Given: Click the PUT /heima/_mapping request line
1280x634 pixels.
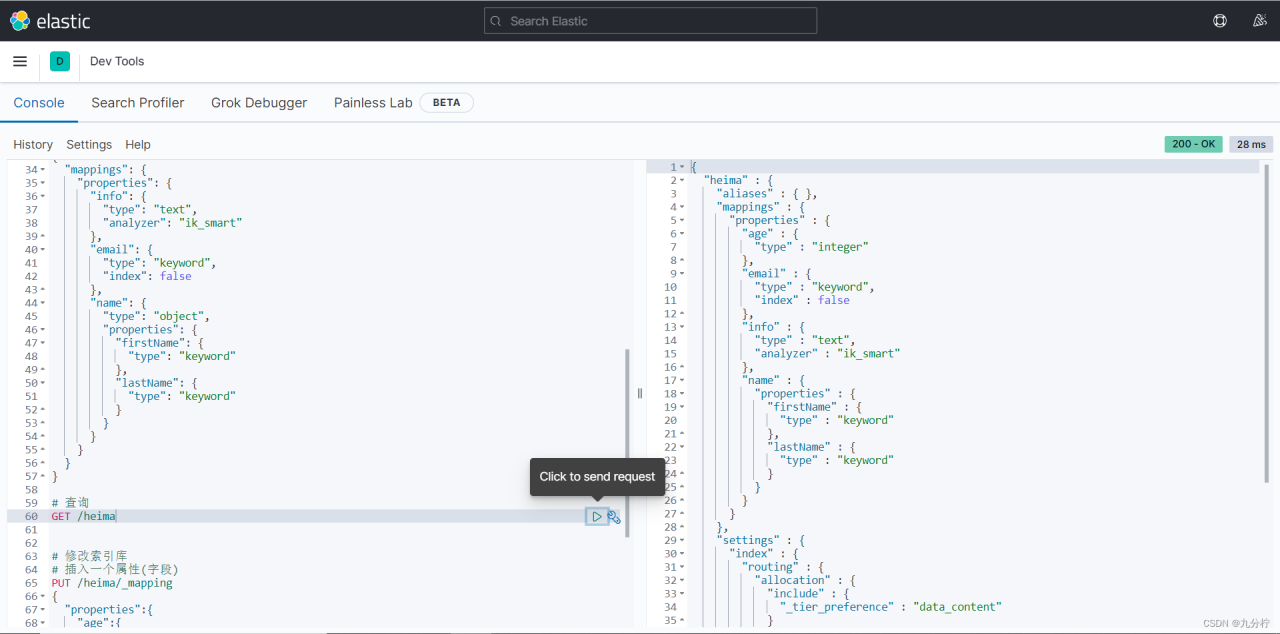Looking at the screenshot, I should coord(112,583).
